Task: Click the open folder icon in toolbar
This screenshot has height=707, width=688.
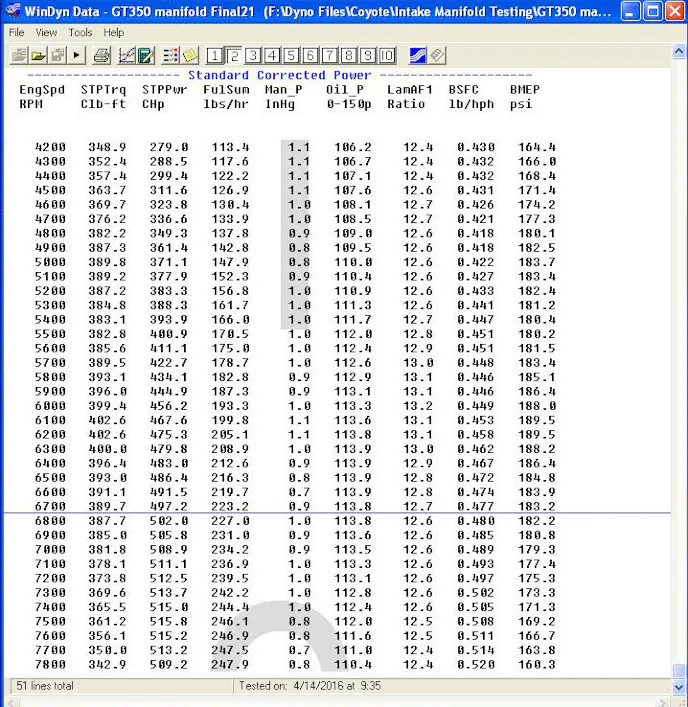Action: pos(37,55)
